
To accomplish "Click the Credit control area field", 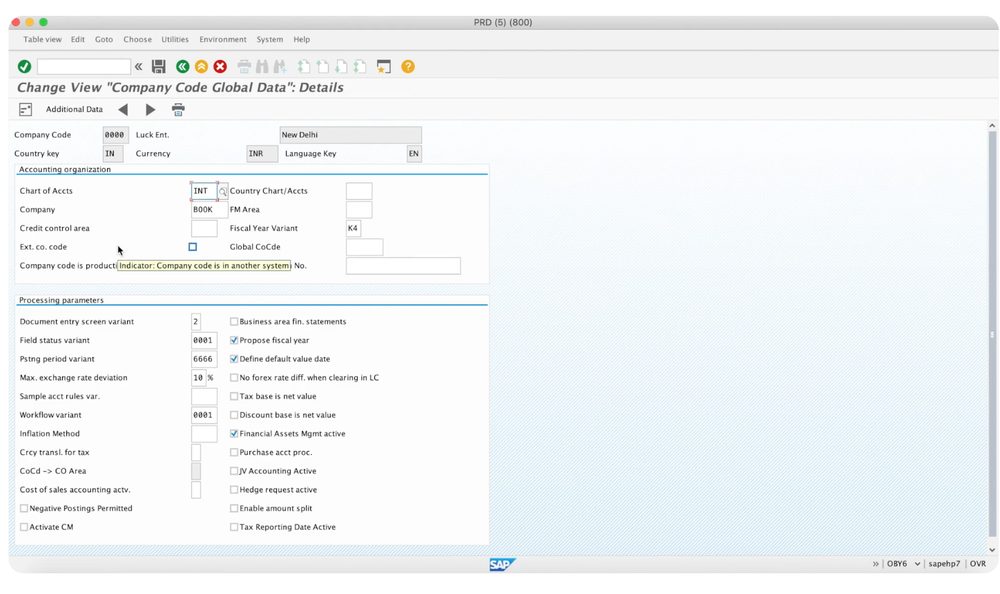I will (204, 228).
